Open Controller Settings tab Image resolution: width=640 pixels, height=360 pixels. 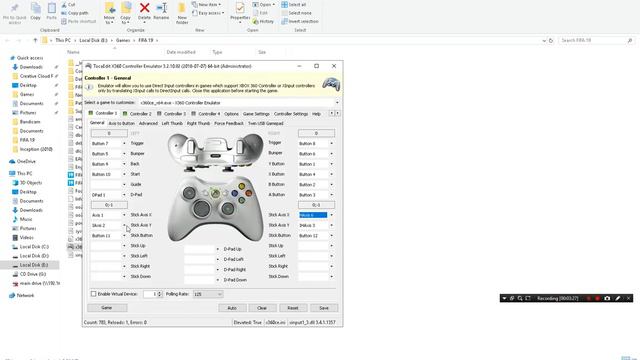click(291, 114)
